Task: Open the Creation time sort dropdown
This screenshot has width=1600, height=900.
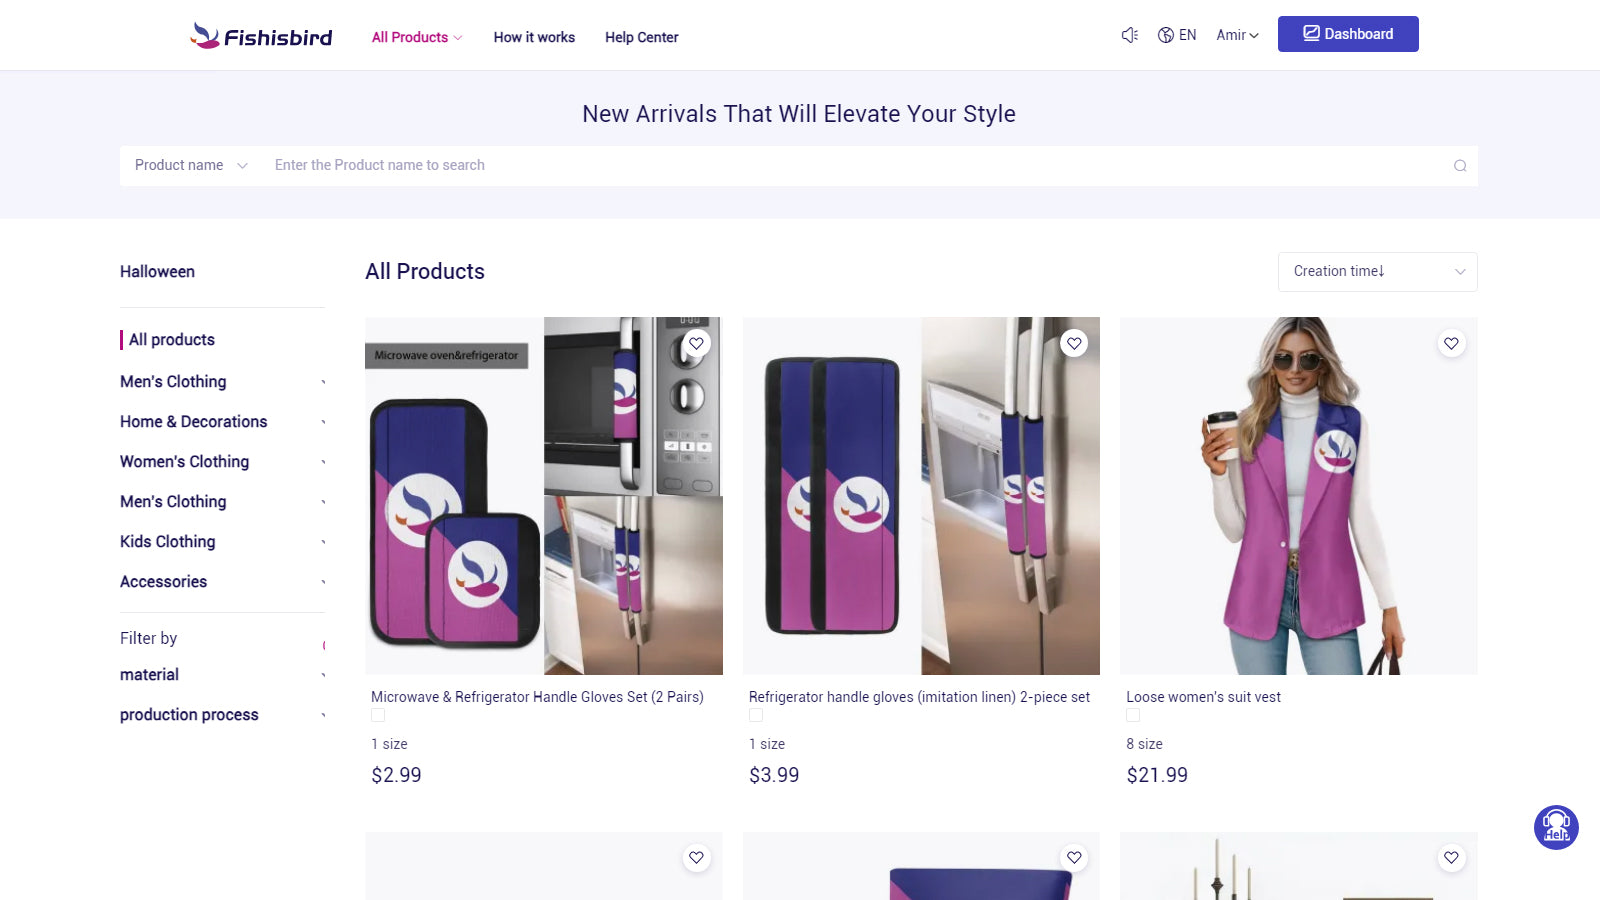Action: [x=1377, y=271]
